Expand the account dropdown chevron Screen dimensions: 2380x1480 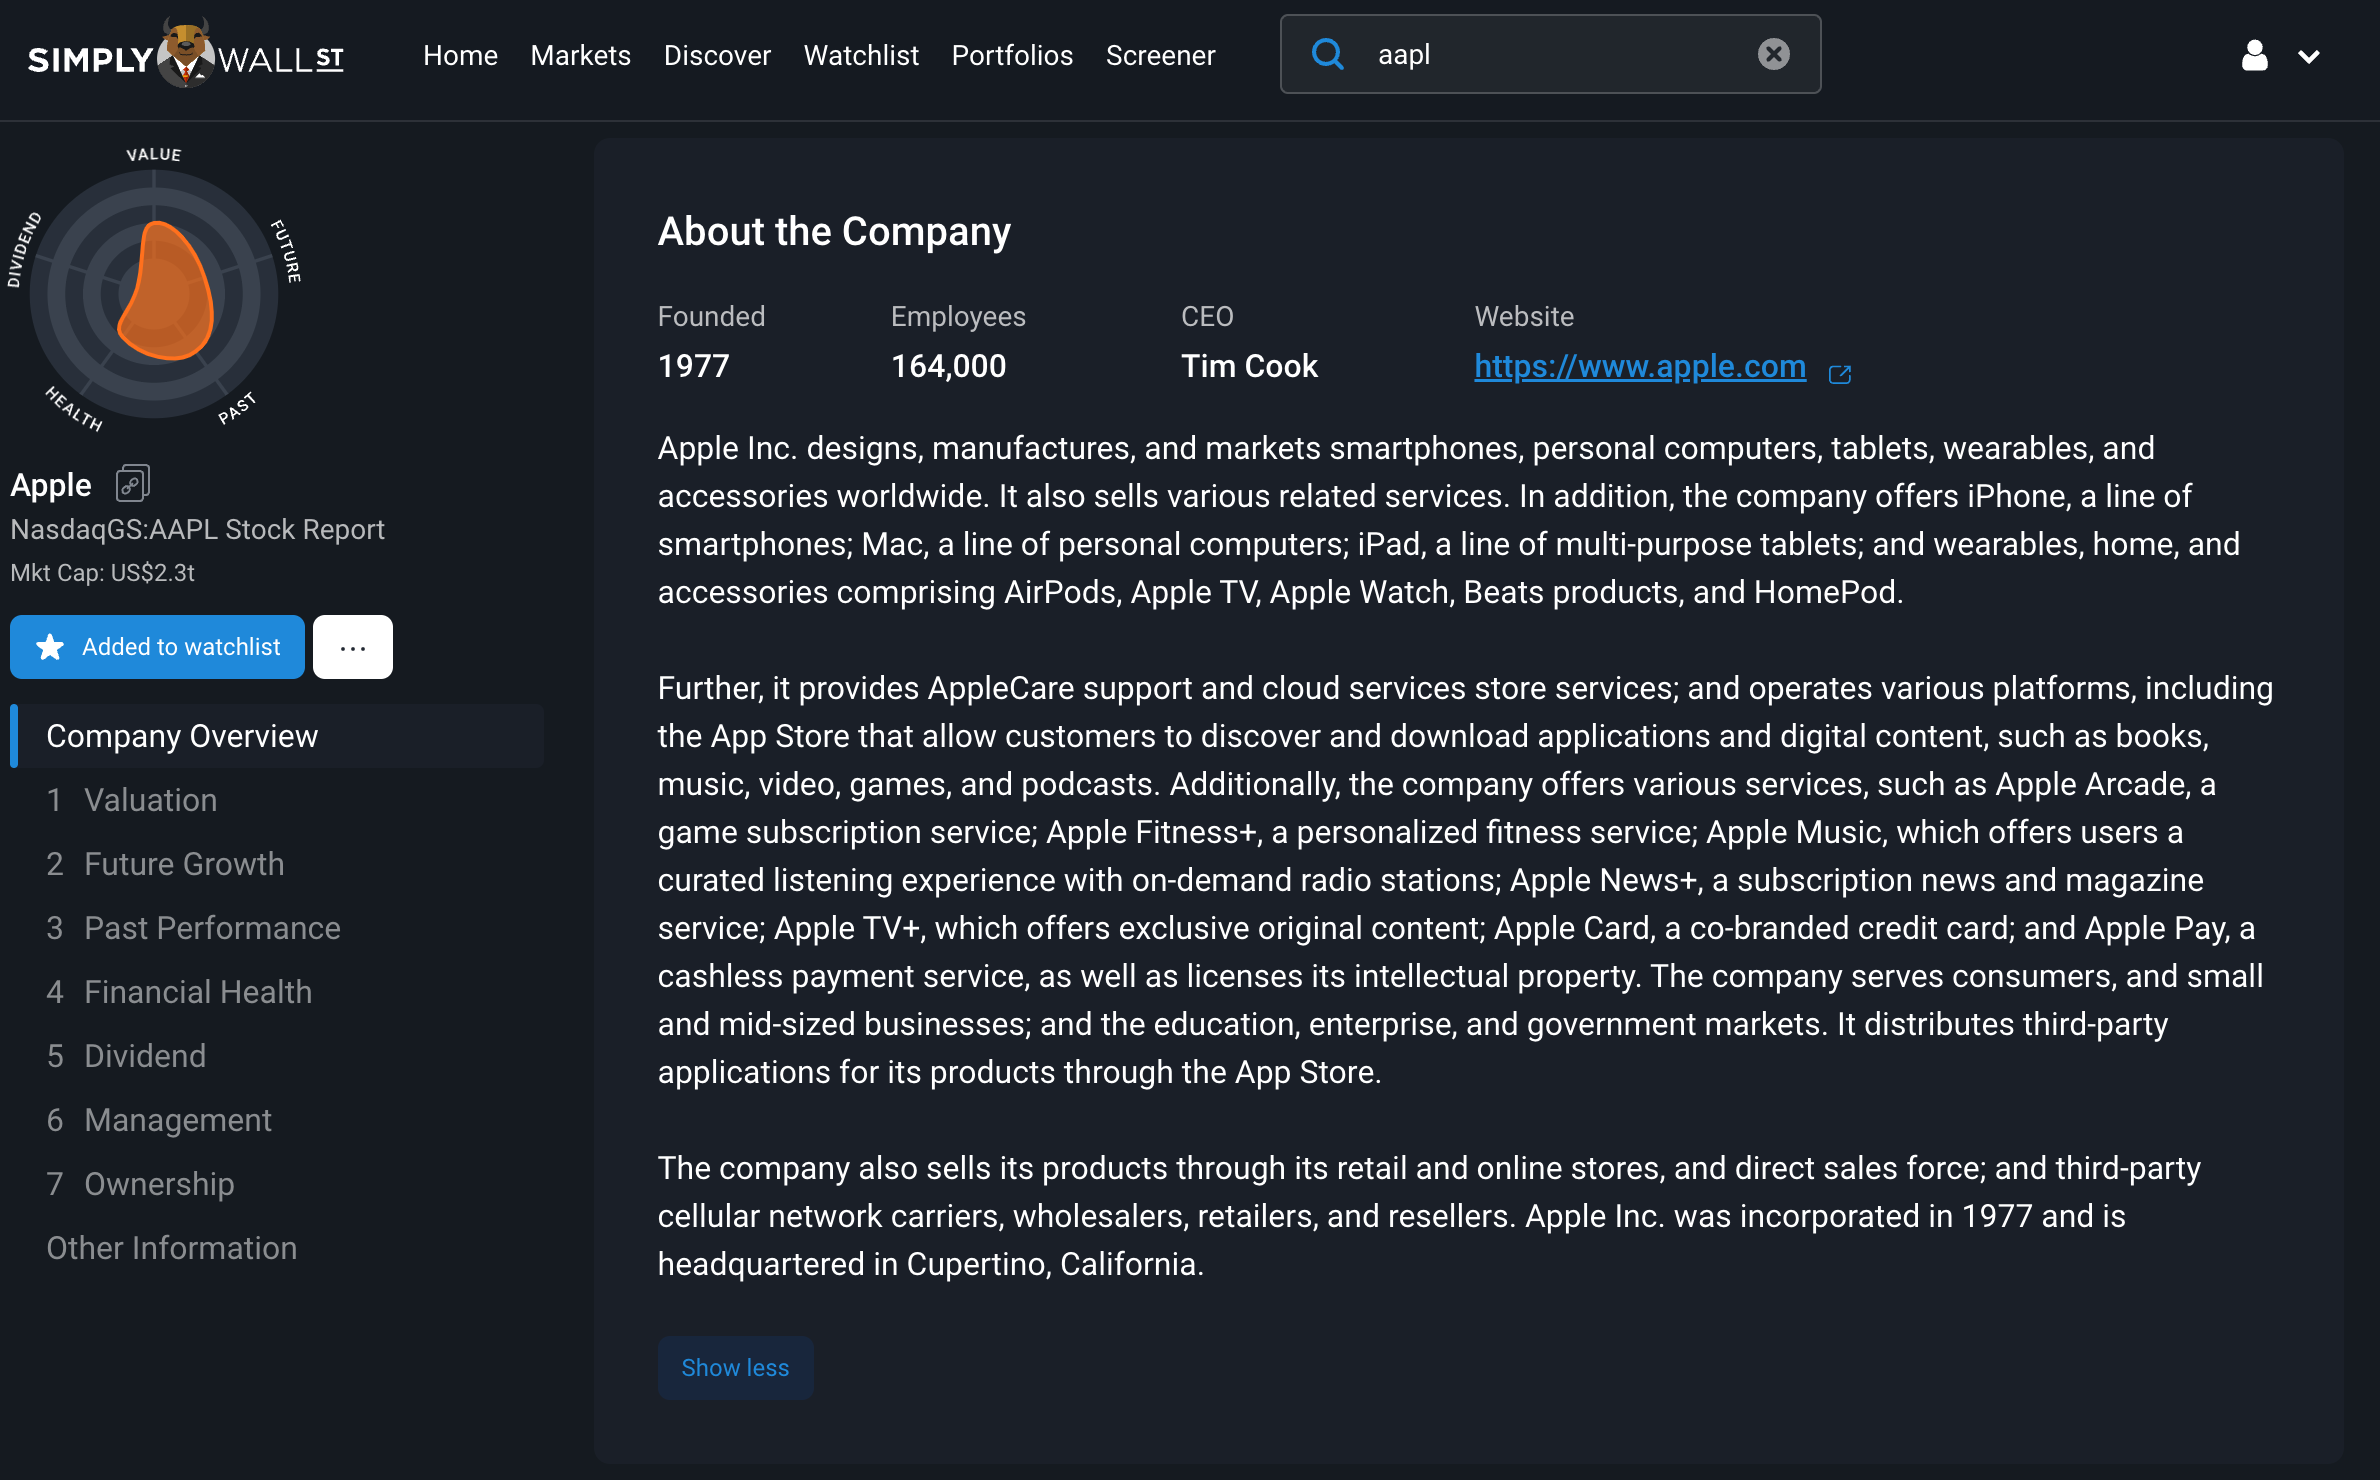tap(2308, 57)
